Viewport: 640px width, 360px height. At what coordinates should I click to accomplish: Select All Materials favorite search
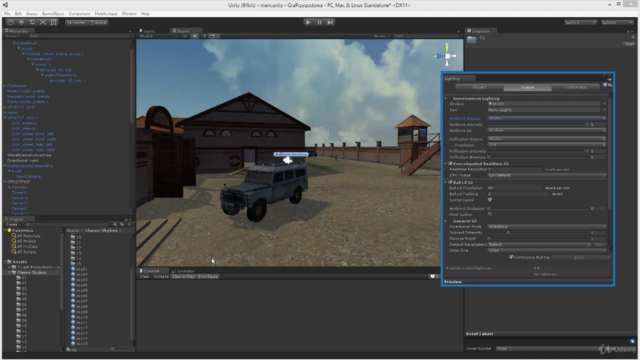(26, 236)
